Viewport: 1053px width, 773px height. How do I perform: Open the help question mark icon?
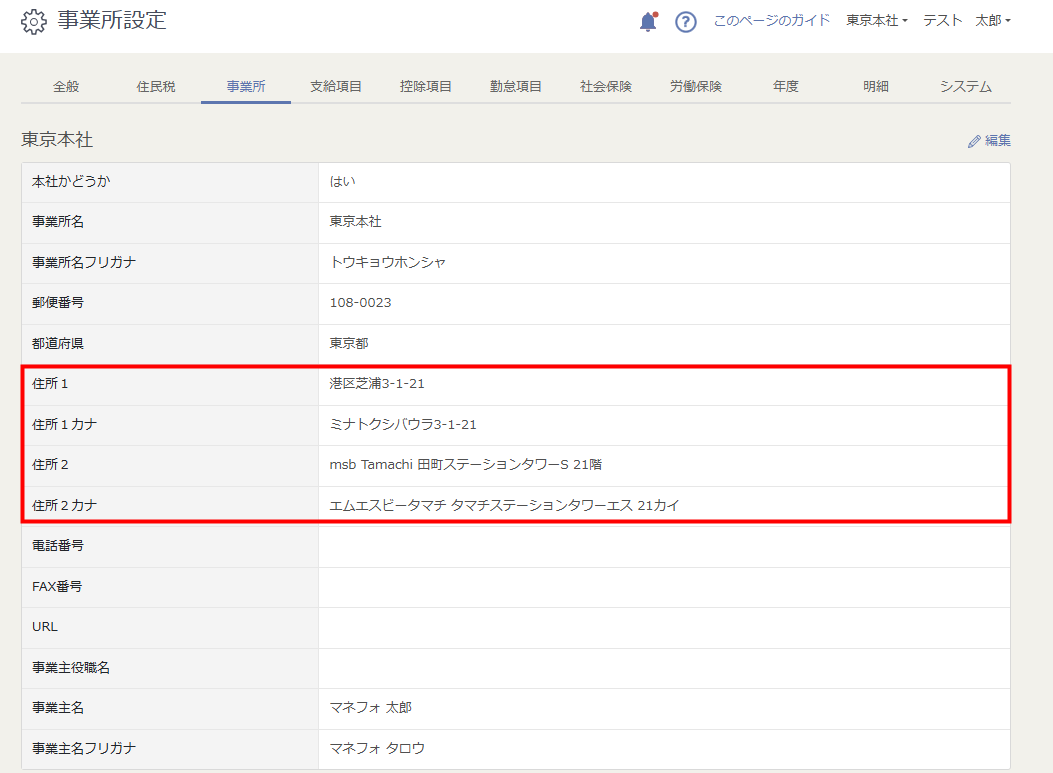click(686, 22)
